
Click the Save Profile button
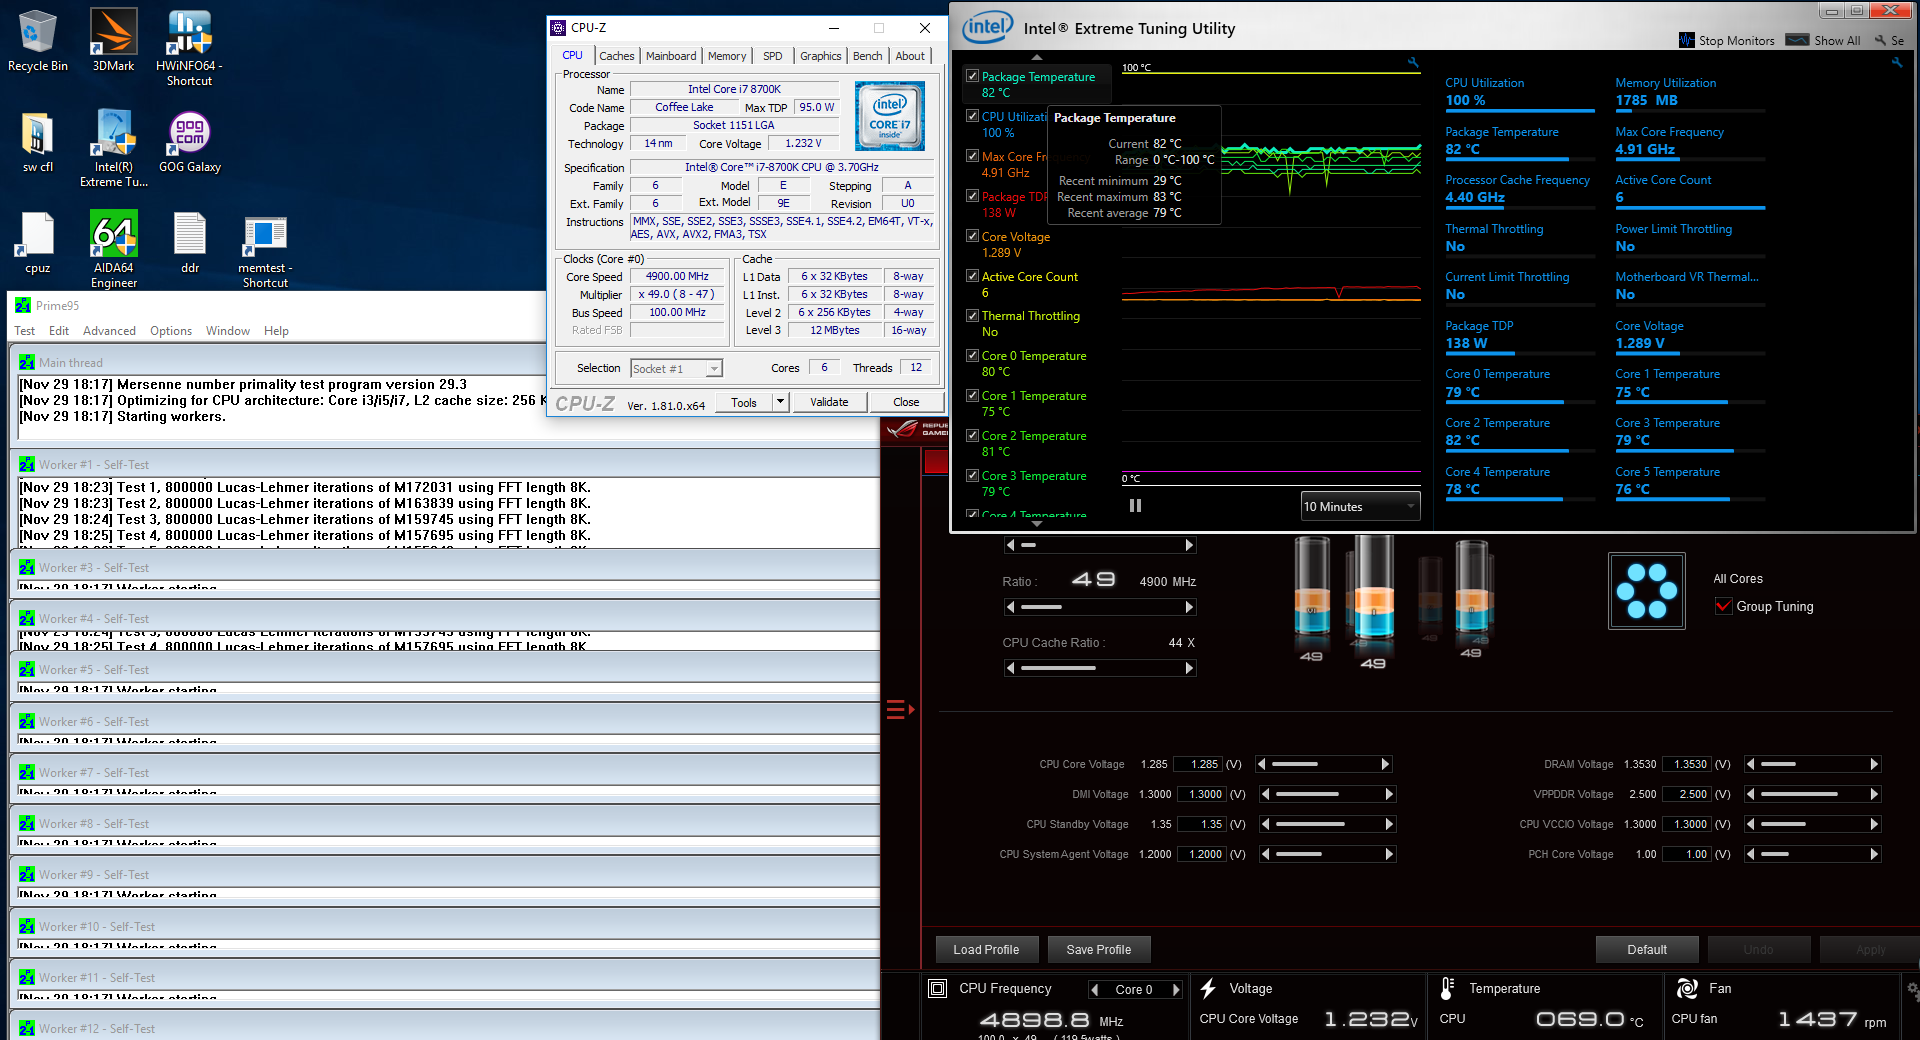[1099, 950]
